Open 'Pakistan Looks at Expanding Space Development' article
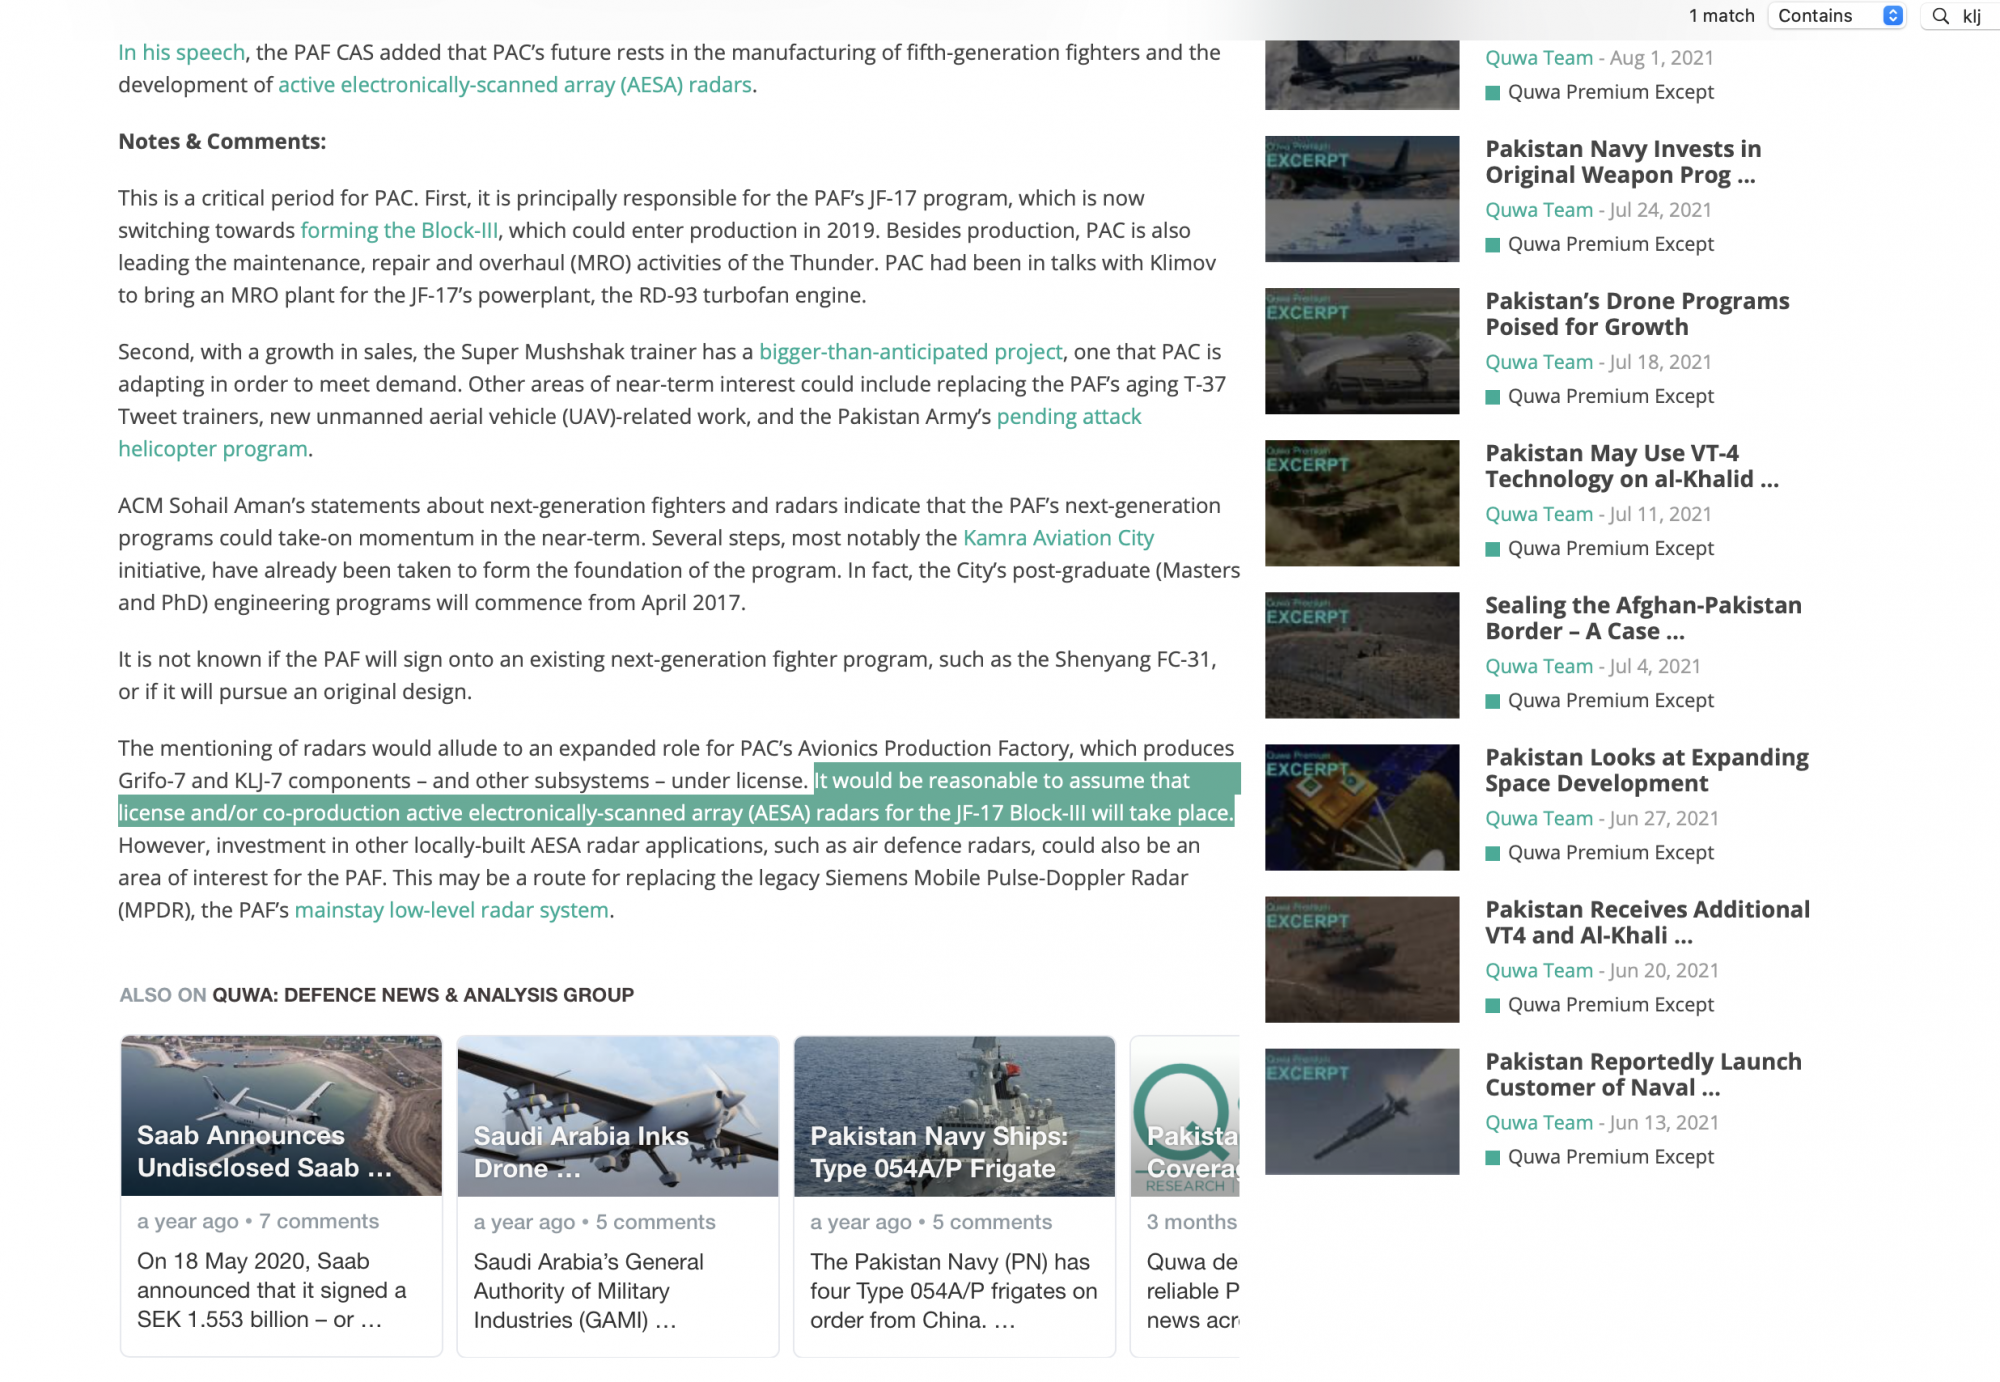 click(1647, 770)
